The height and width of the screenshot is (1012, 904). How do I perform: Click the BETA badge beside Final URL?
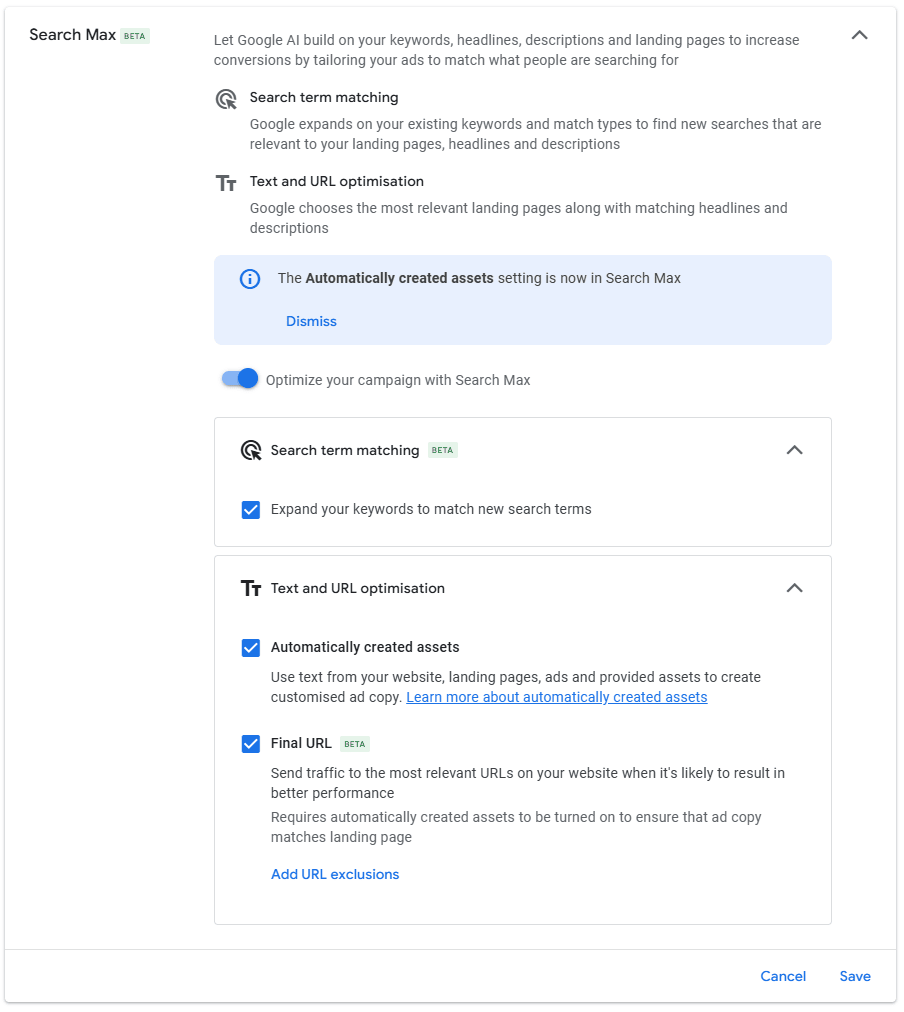[x=355, y=744]
